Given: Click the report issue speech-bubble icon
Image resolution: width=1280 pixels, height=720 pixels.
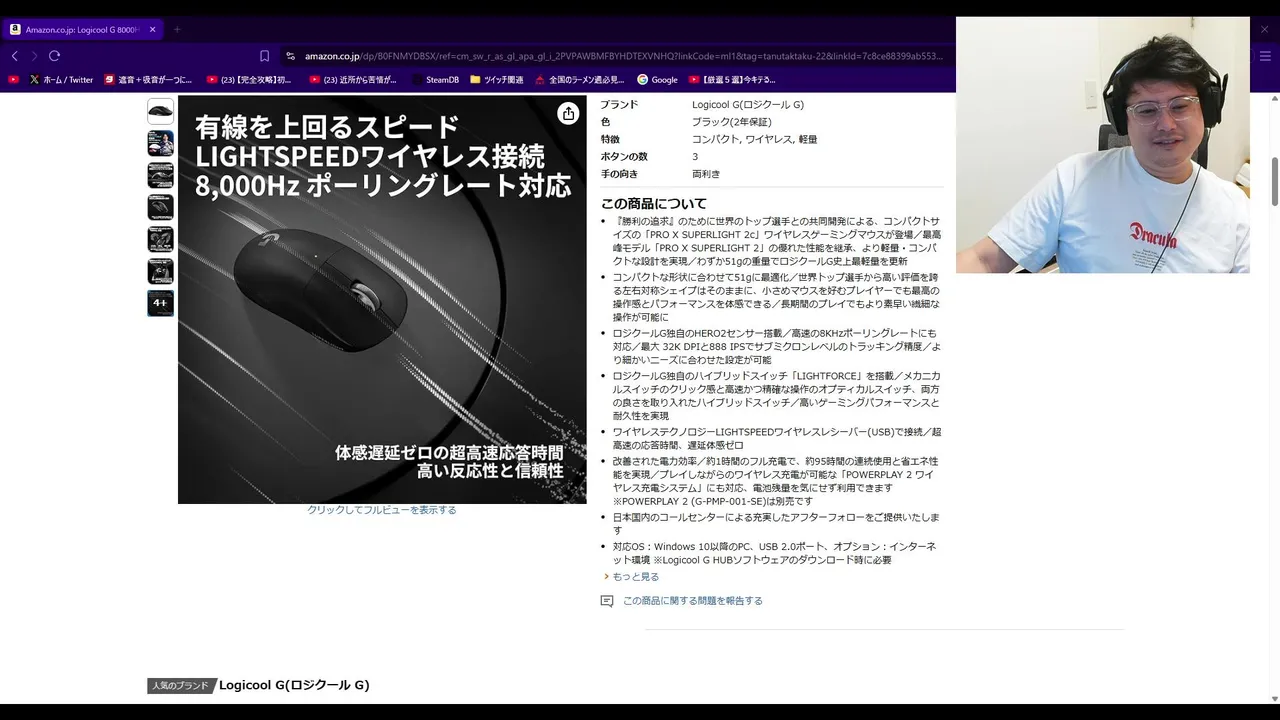Looking at the screenshot, I should click(x=606, y=601).
